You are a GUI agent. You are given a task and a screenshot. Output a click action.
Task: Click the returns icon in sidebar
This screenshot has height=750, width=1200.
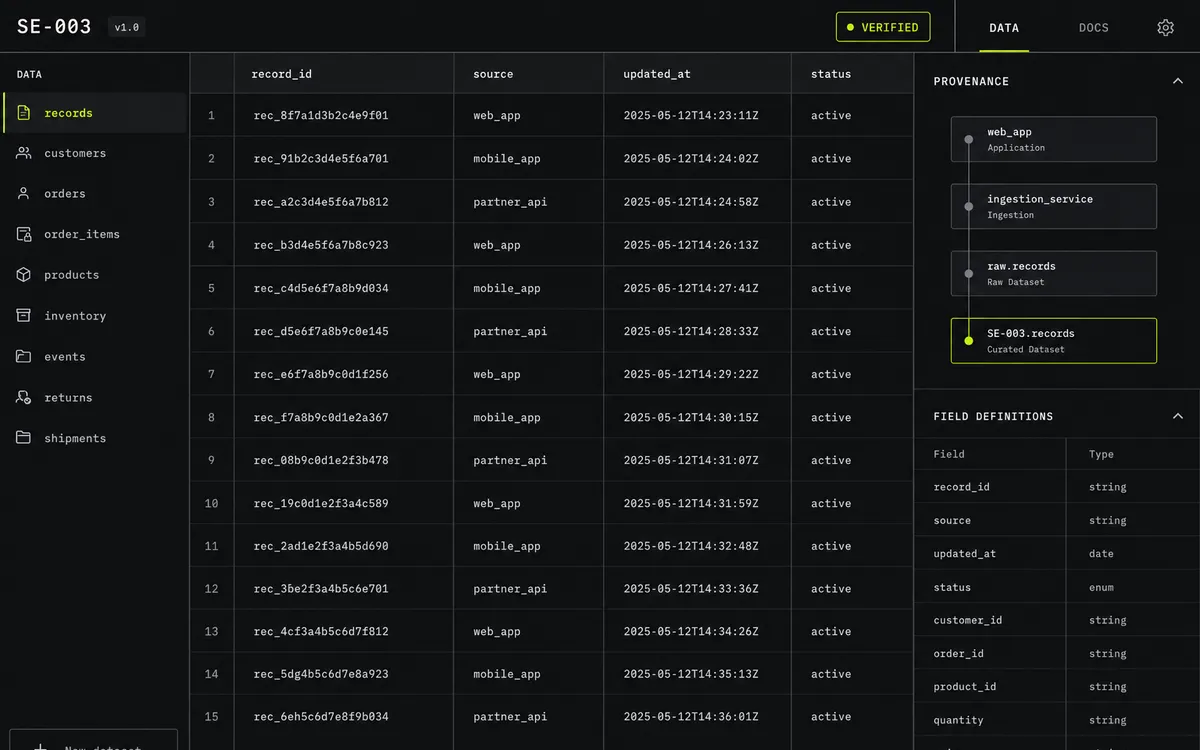click(x=24, y=398)
